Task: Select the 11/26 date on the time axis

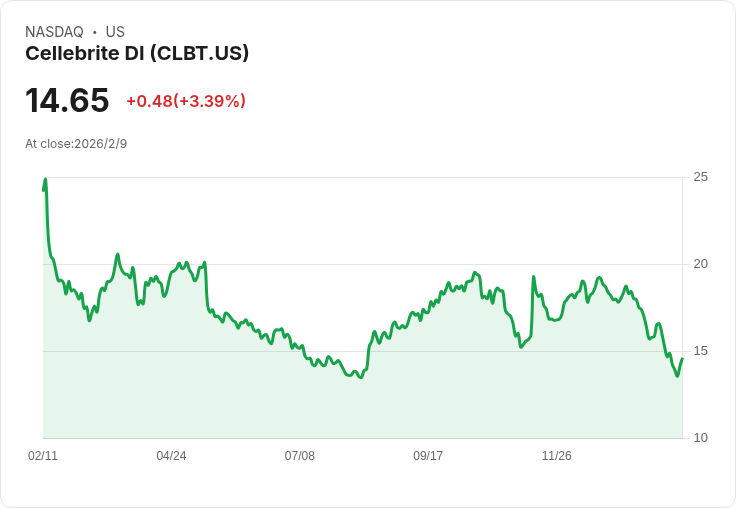Action: [556, 456]
